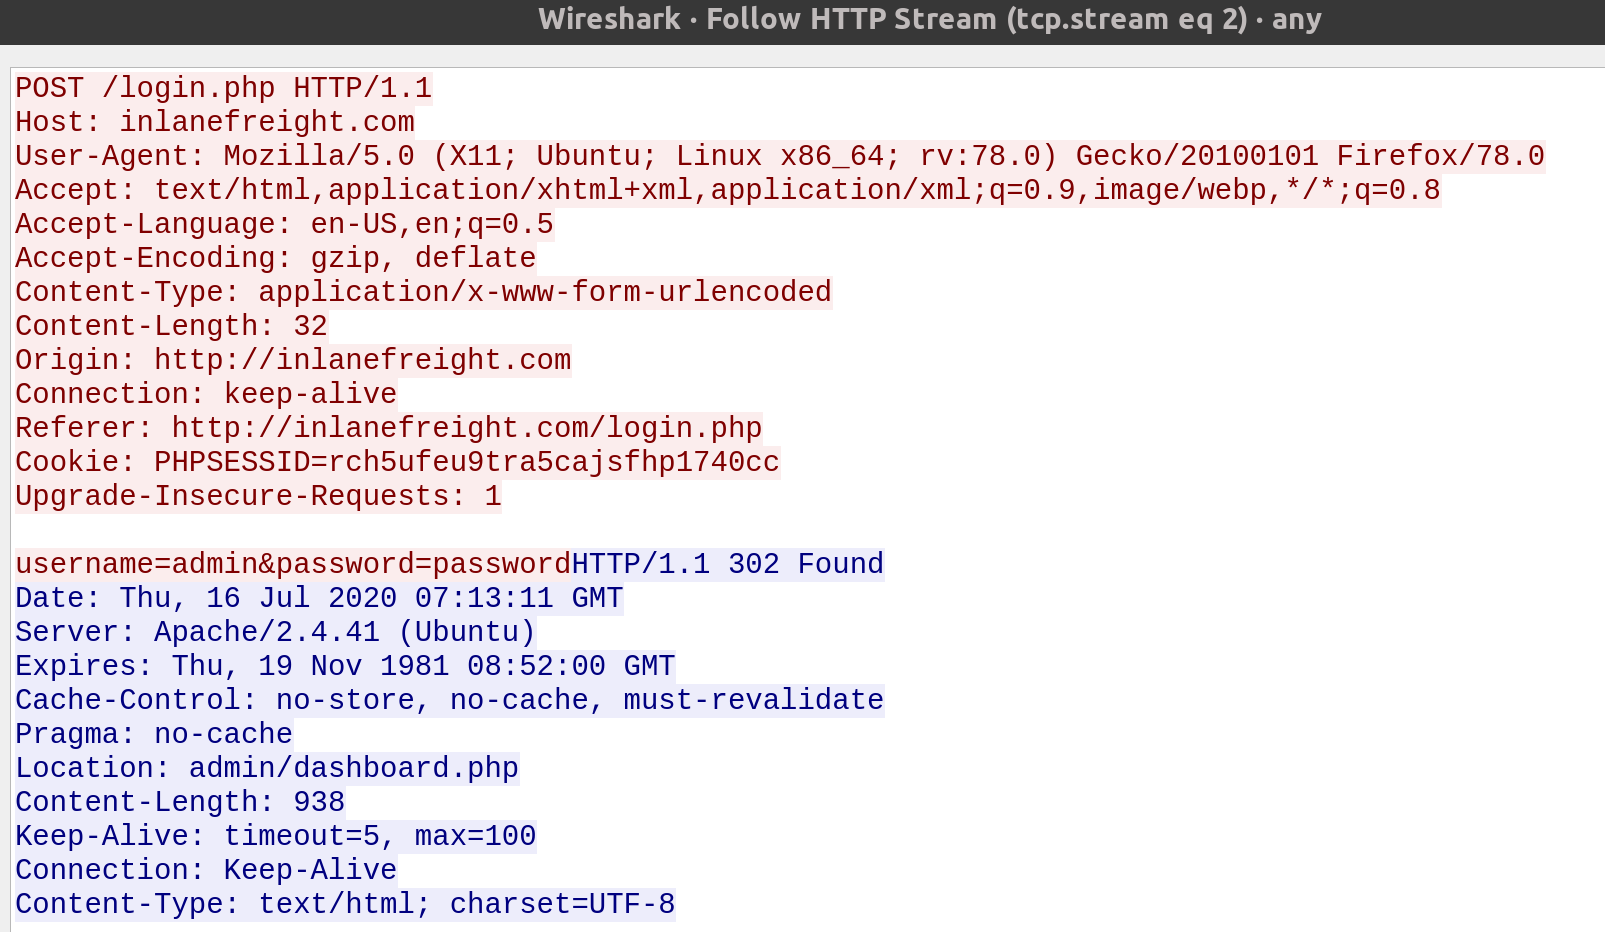Click the Host: inlanefreight.com header line
Image resolution: width=1605 pixels, height=932 pixels.
coord(214,122)
